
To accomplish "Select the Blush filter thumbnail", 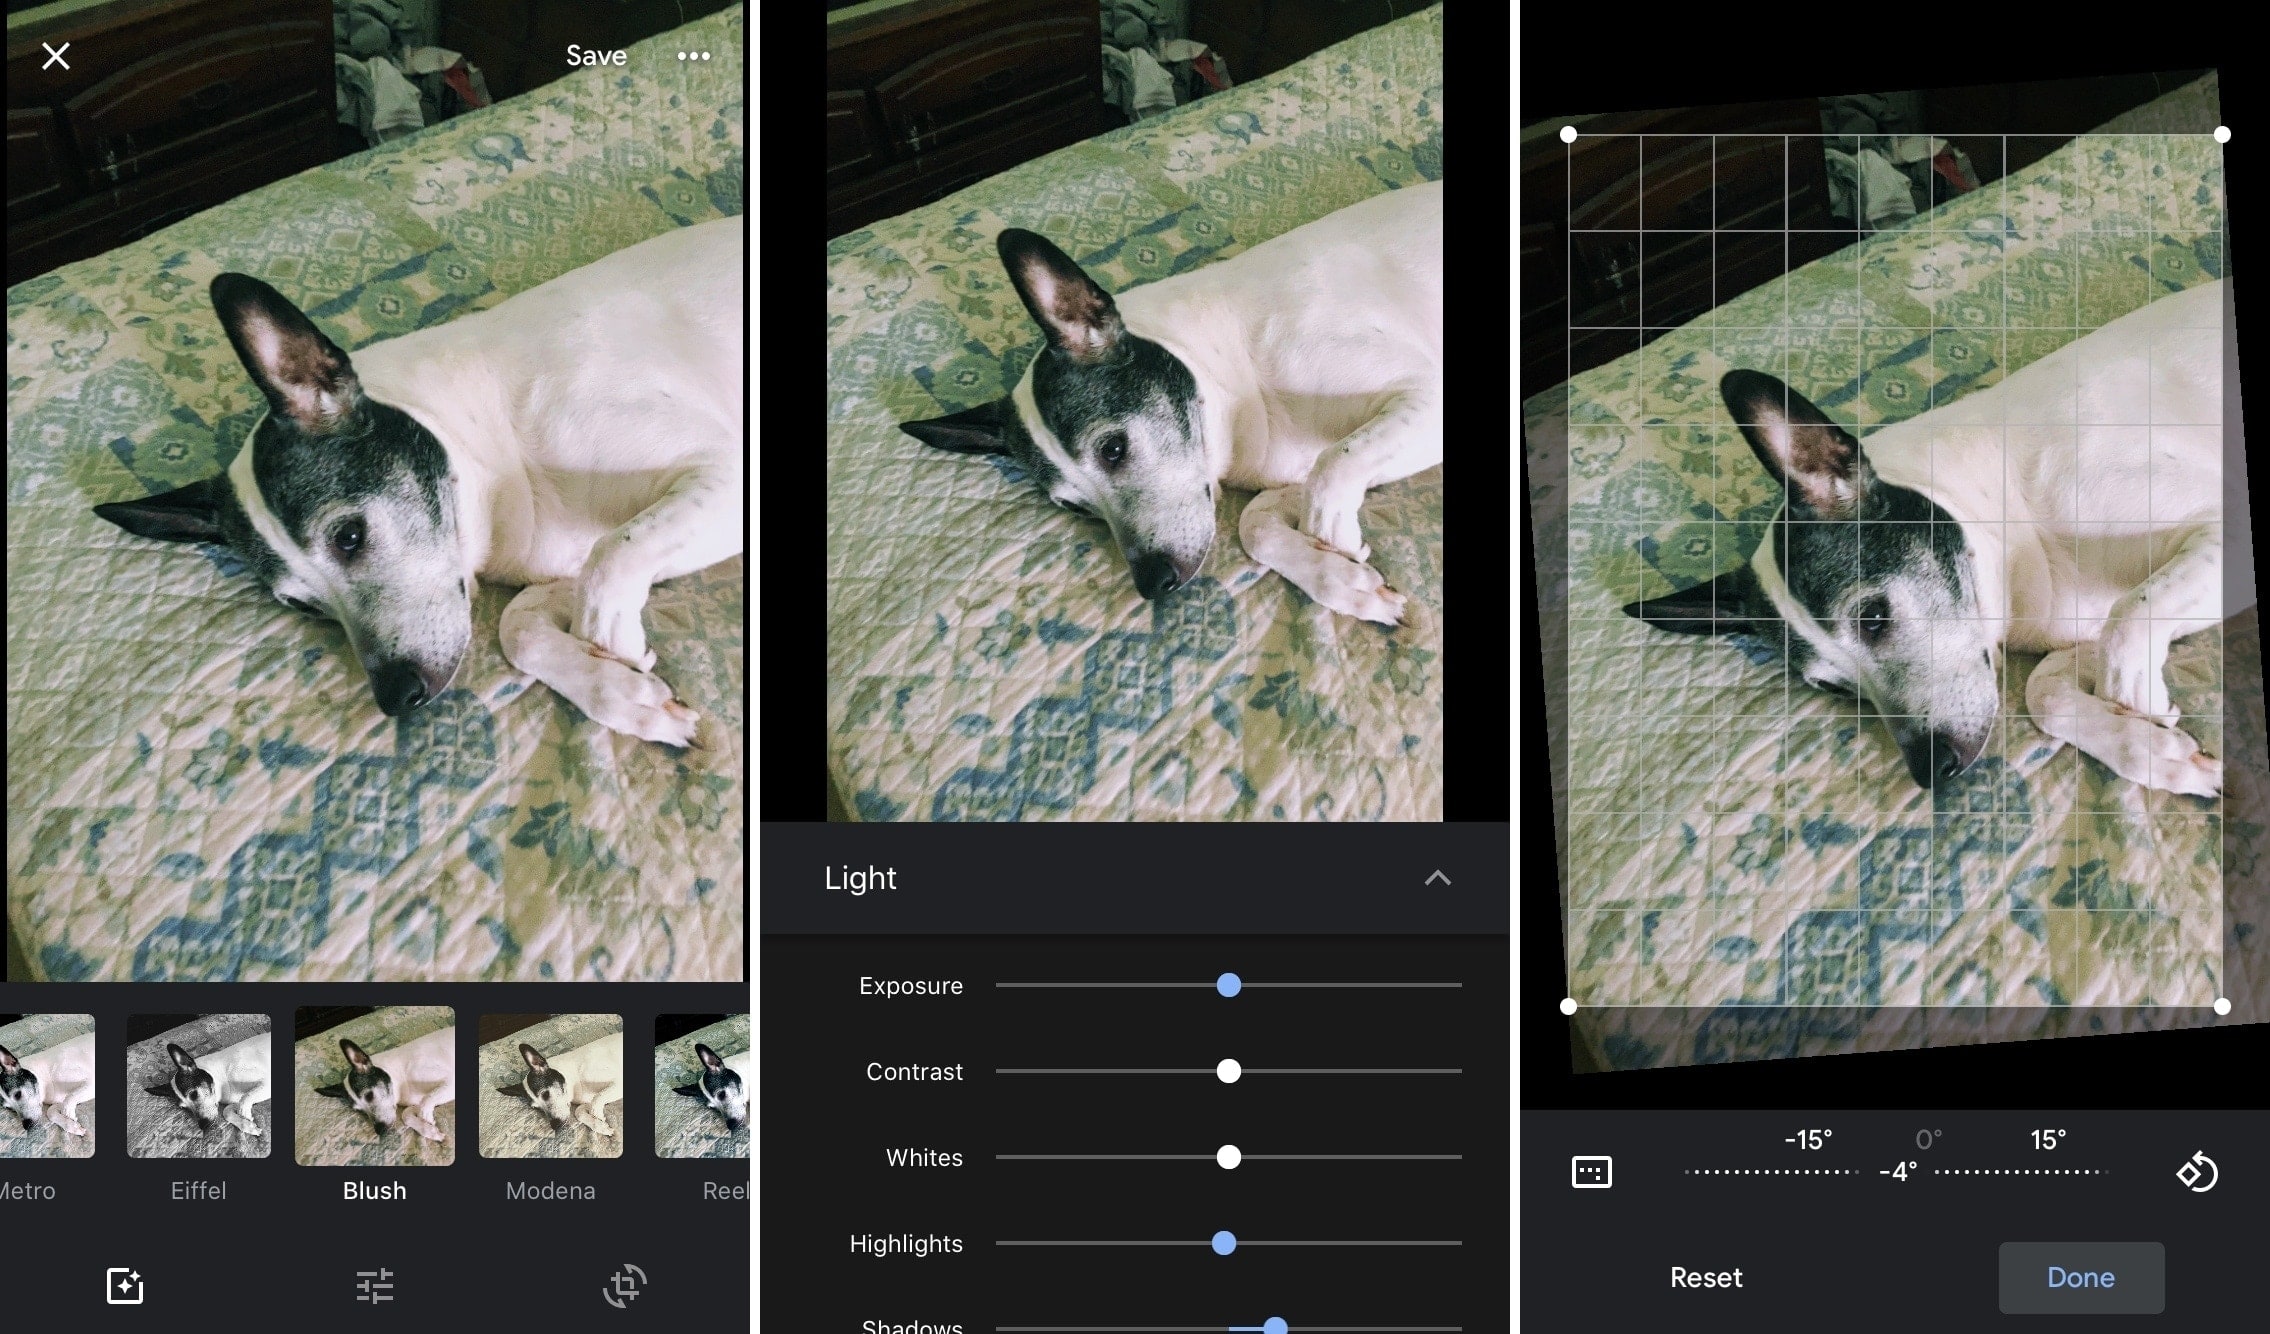I will [x=375, y=1086].
